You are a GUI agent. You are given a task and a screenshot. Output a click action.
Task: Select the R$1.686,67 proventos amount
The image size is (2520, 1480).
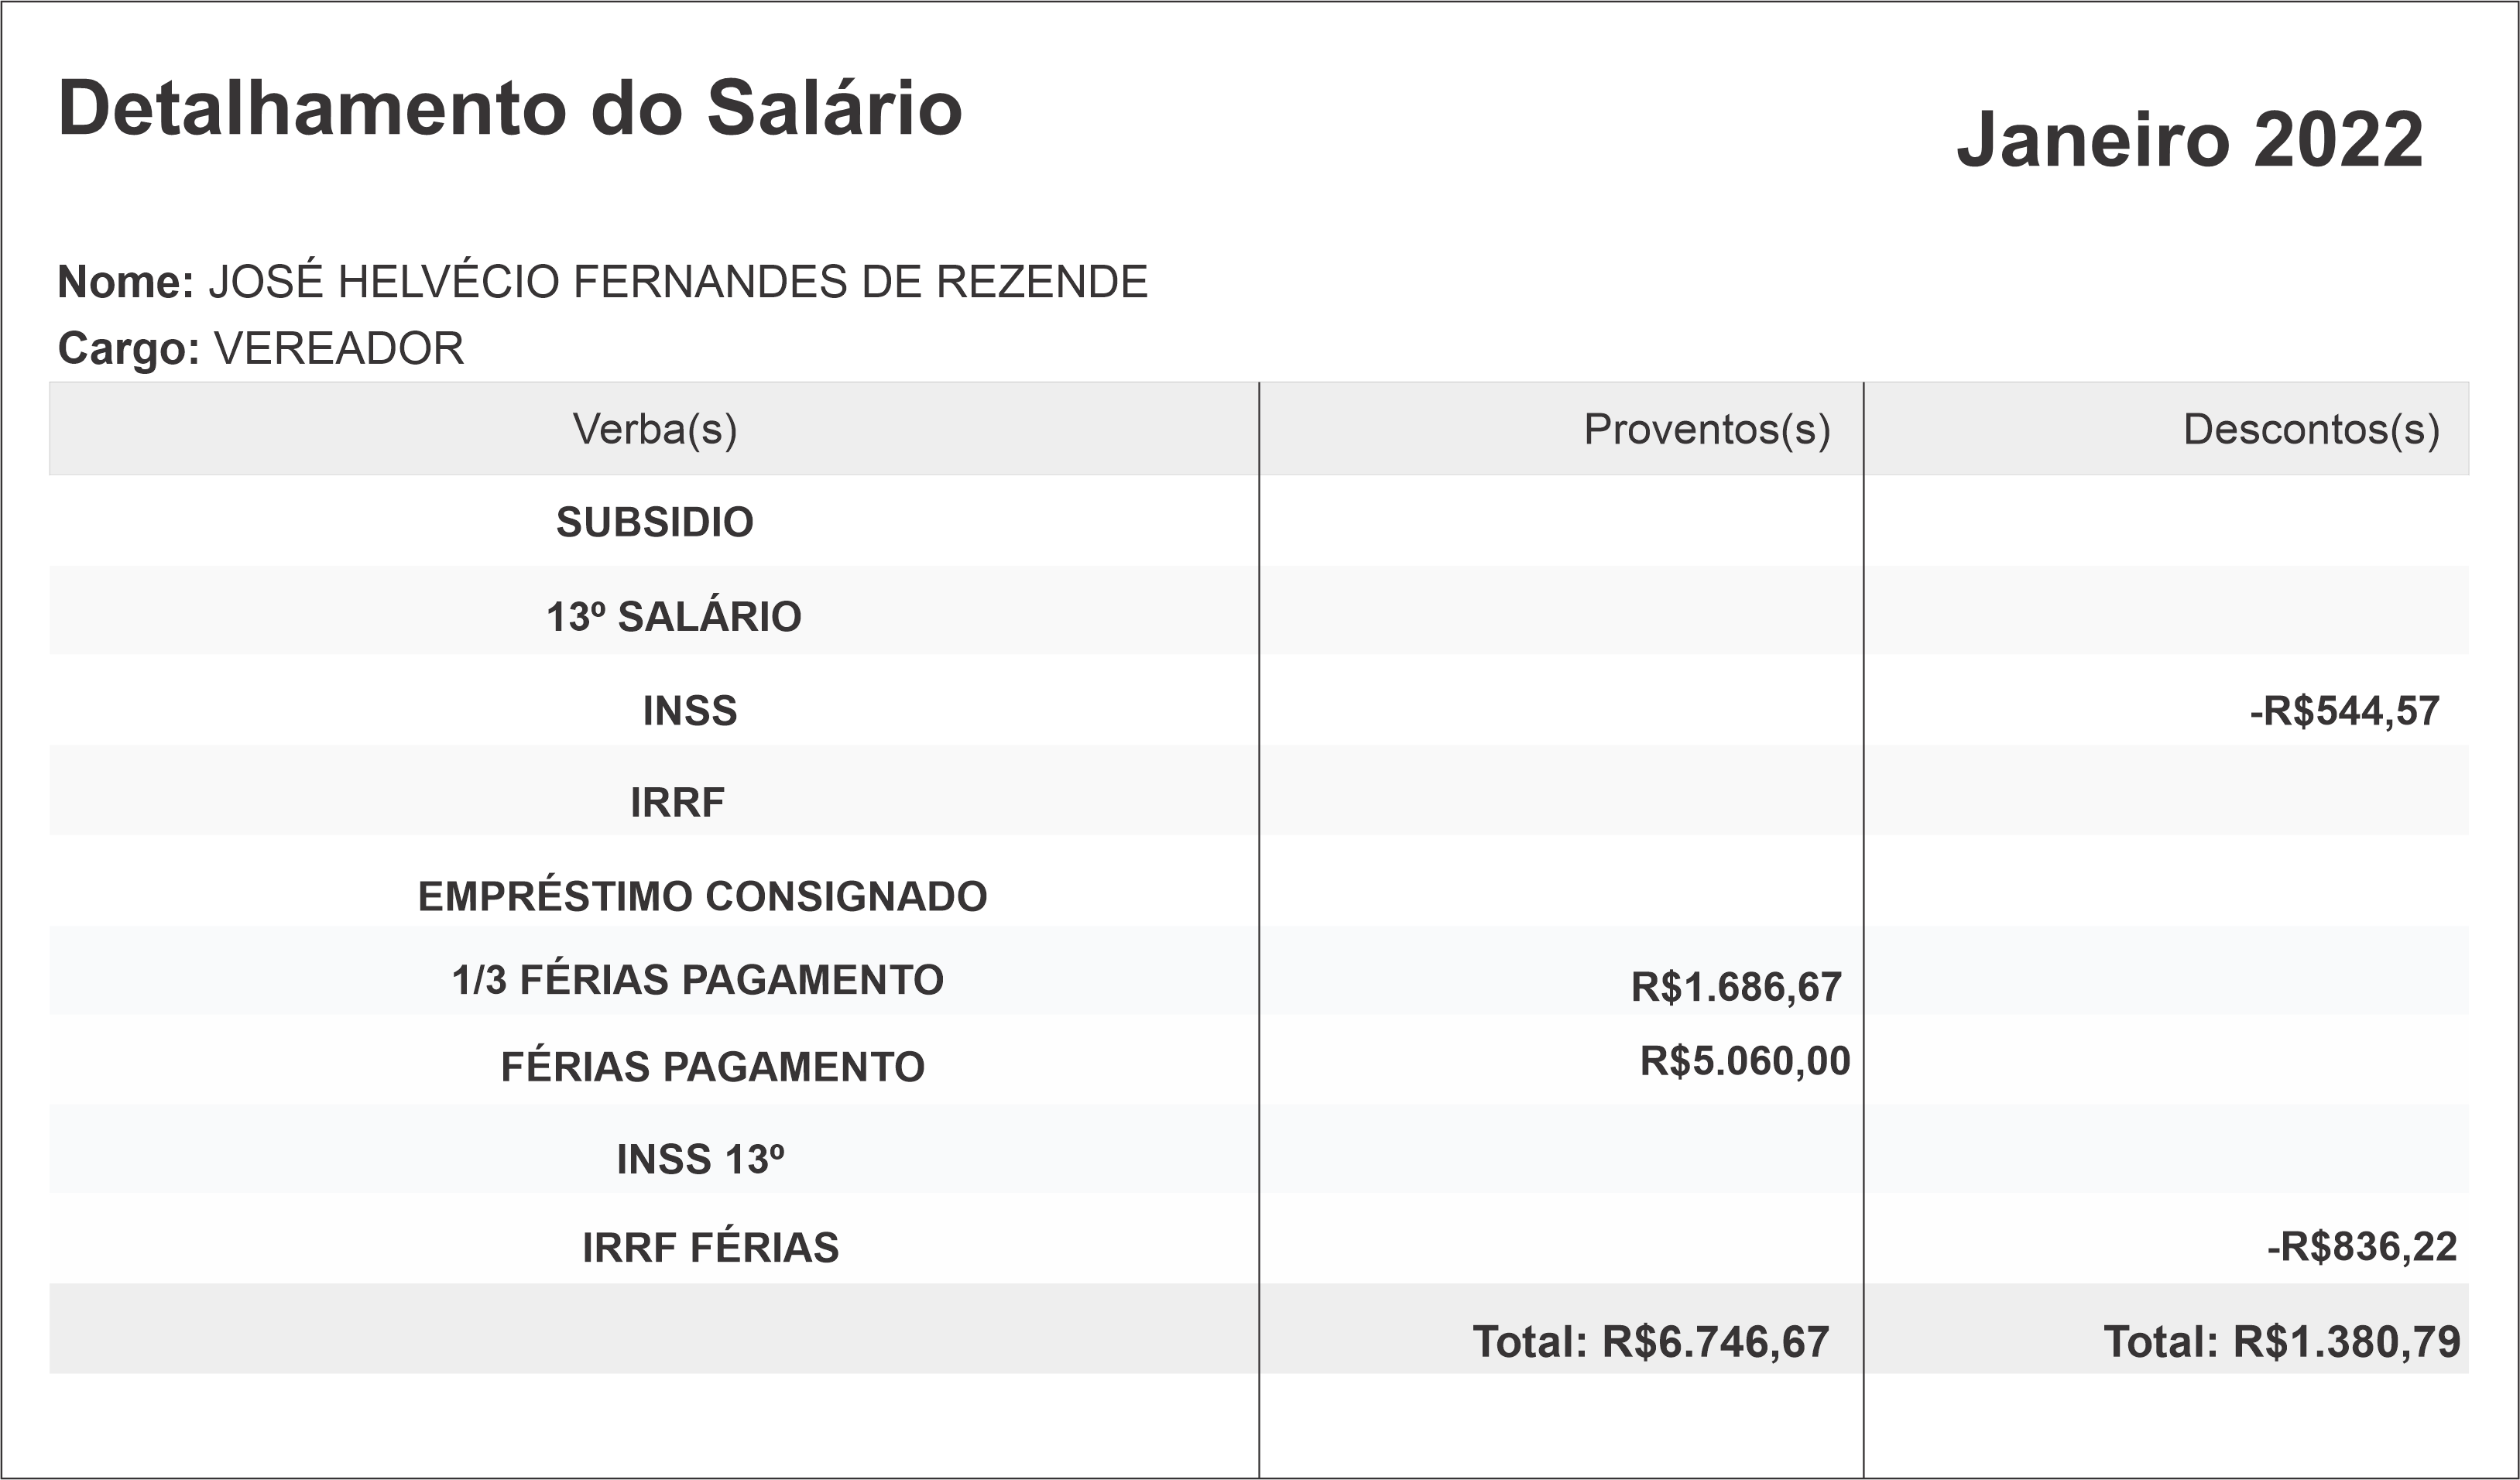pyautogui.click(x=1735, y=987)
